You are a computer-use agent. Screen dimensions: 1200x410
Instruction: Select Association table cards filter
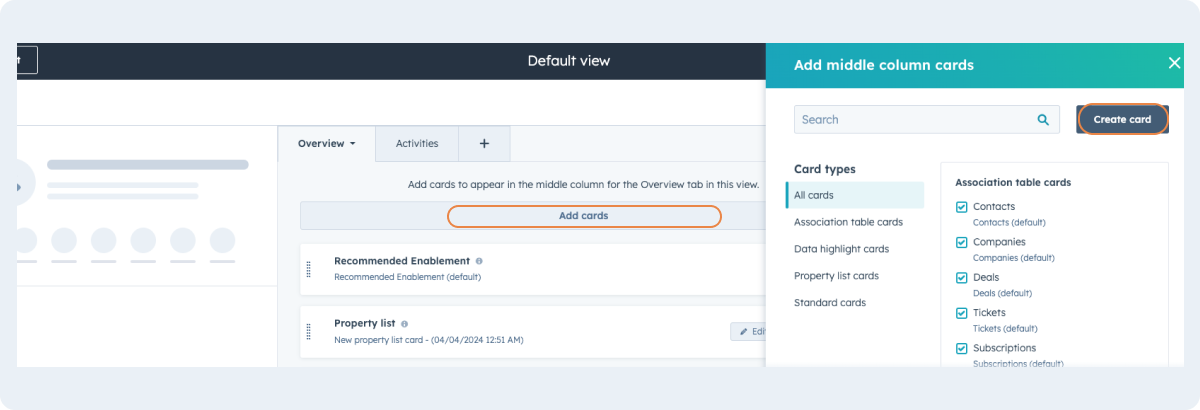[x=848, y=222]
